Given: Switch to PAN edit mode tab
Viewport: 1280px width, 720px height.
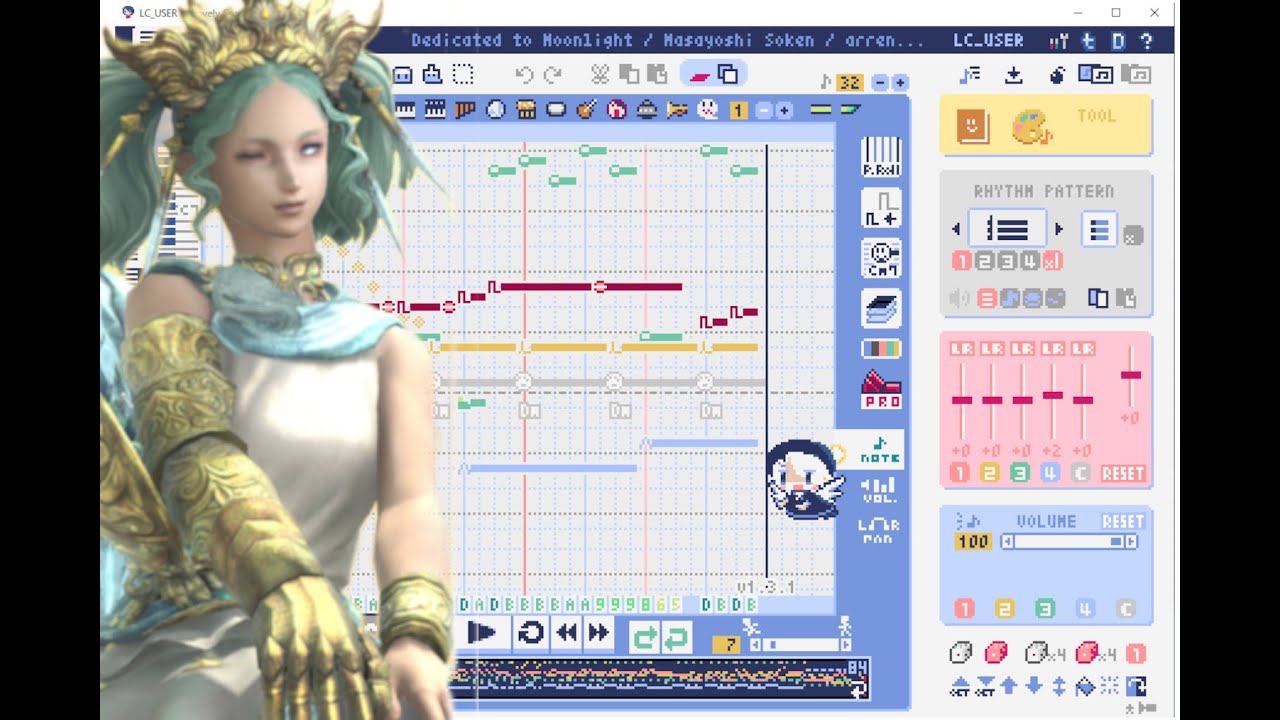Looking at the screenshot, I should [880, 529].
